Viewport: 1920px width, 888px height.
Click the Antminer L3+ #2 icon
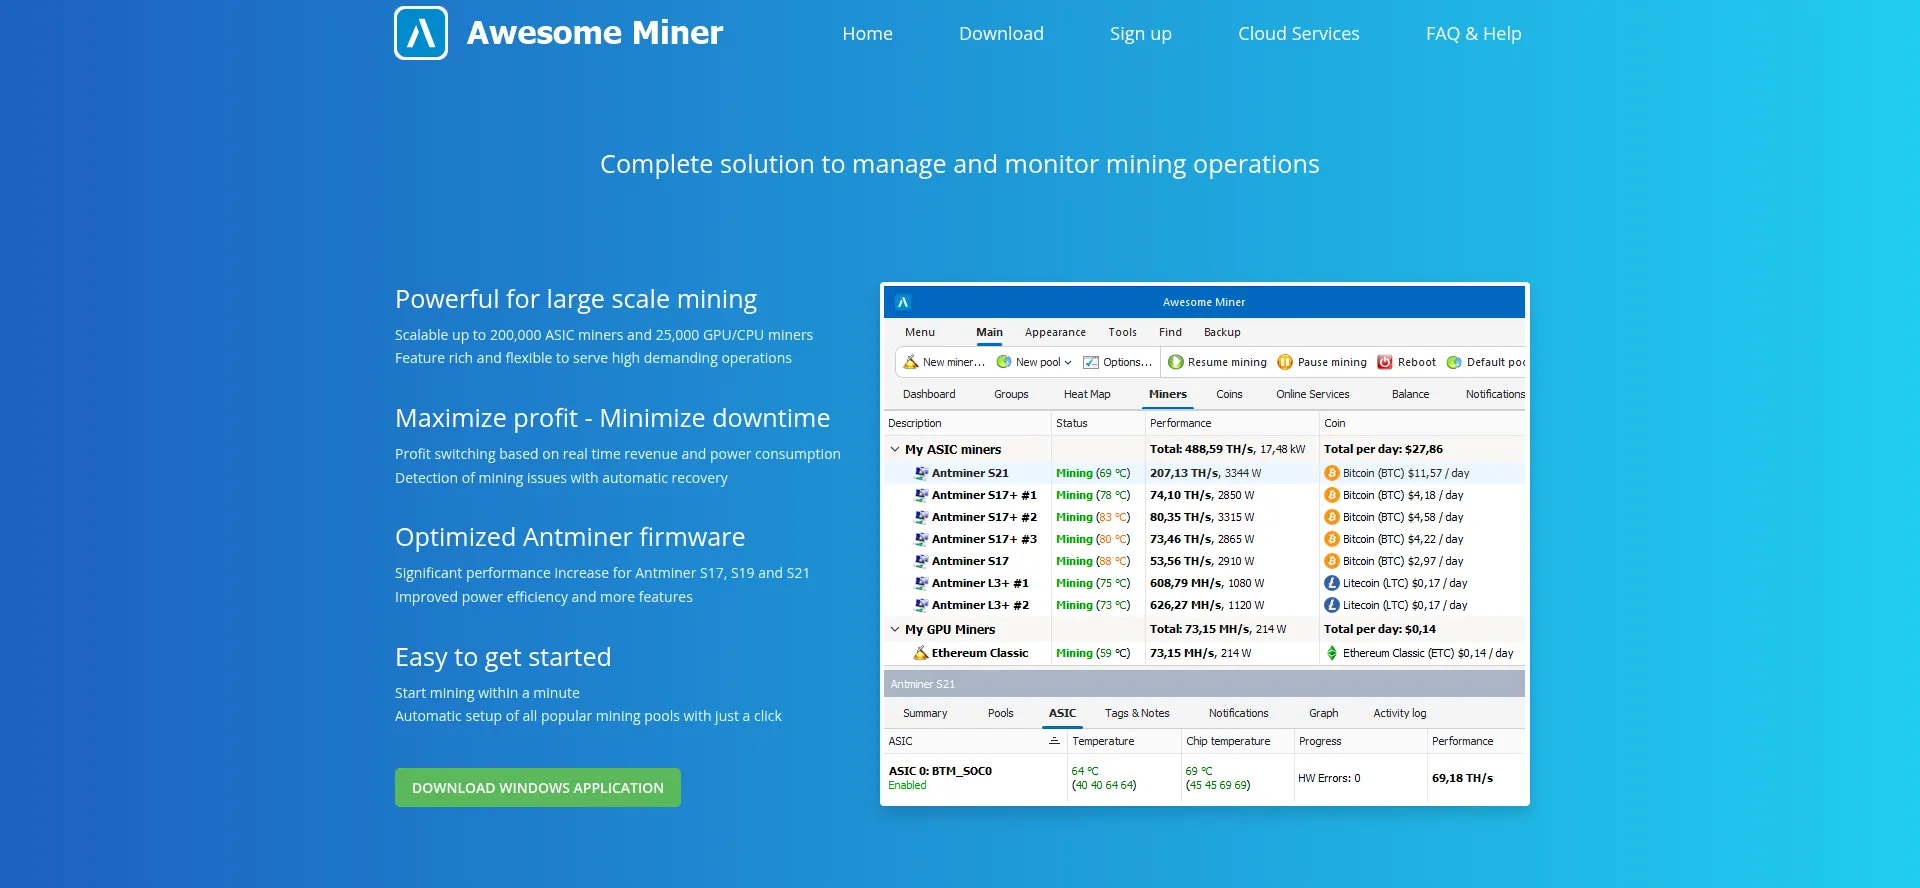pos(921,605)
